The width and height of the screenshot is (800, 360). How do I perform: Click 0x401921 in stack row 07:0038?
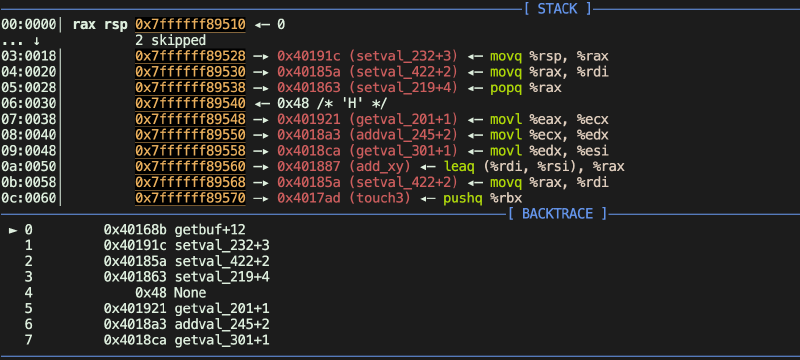pyautogui.click(x=309, y=119)
